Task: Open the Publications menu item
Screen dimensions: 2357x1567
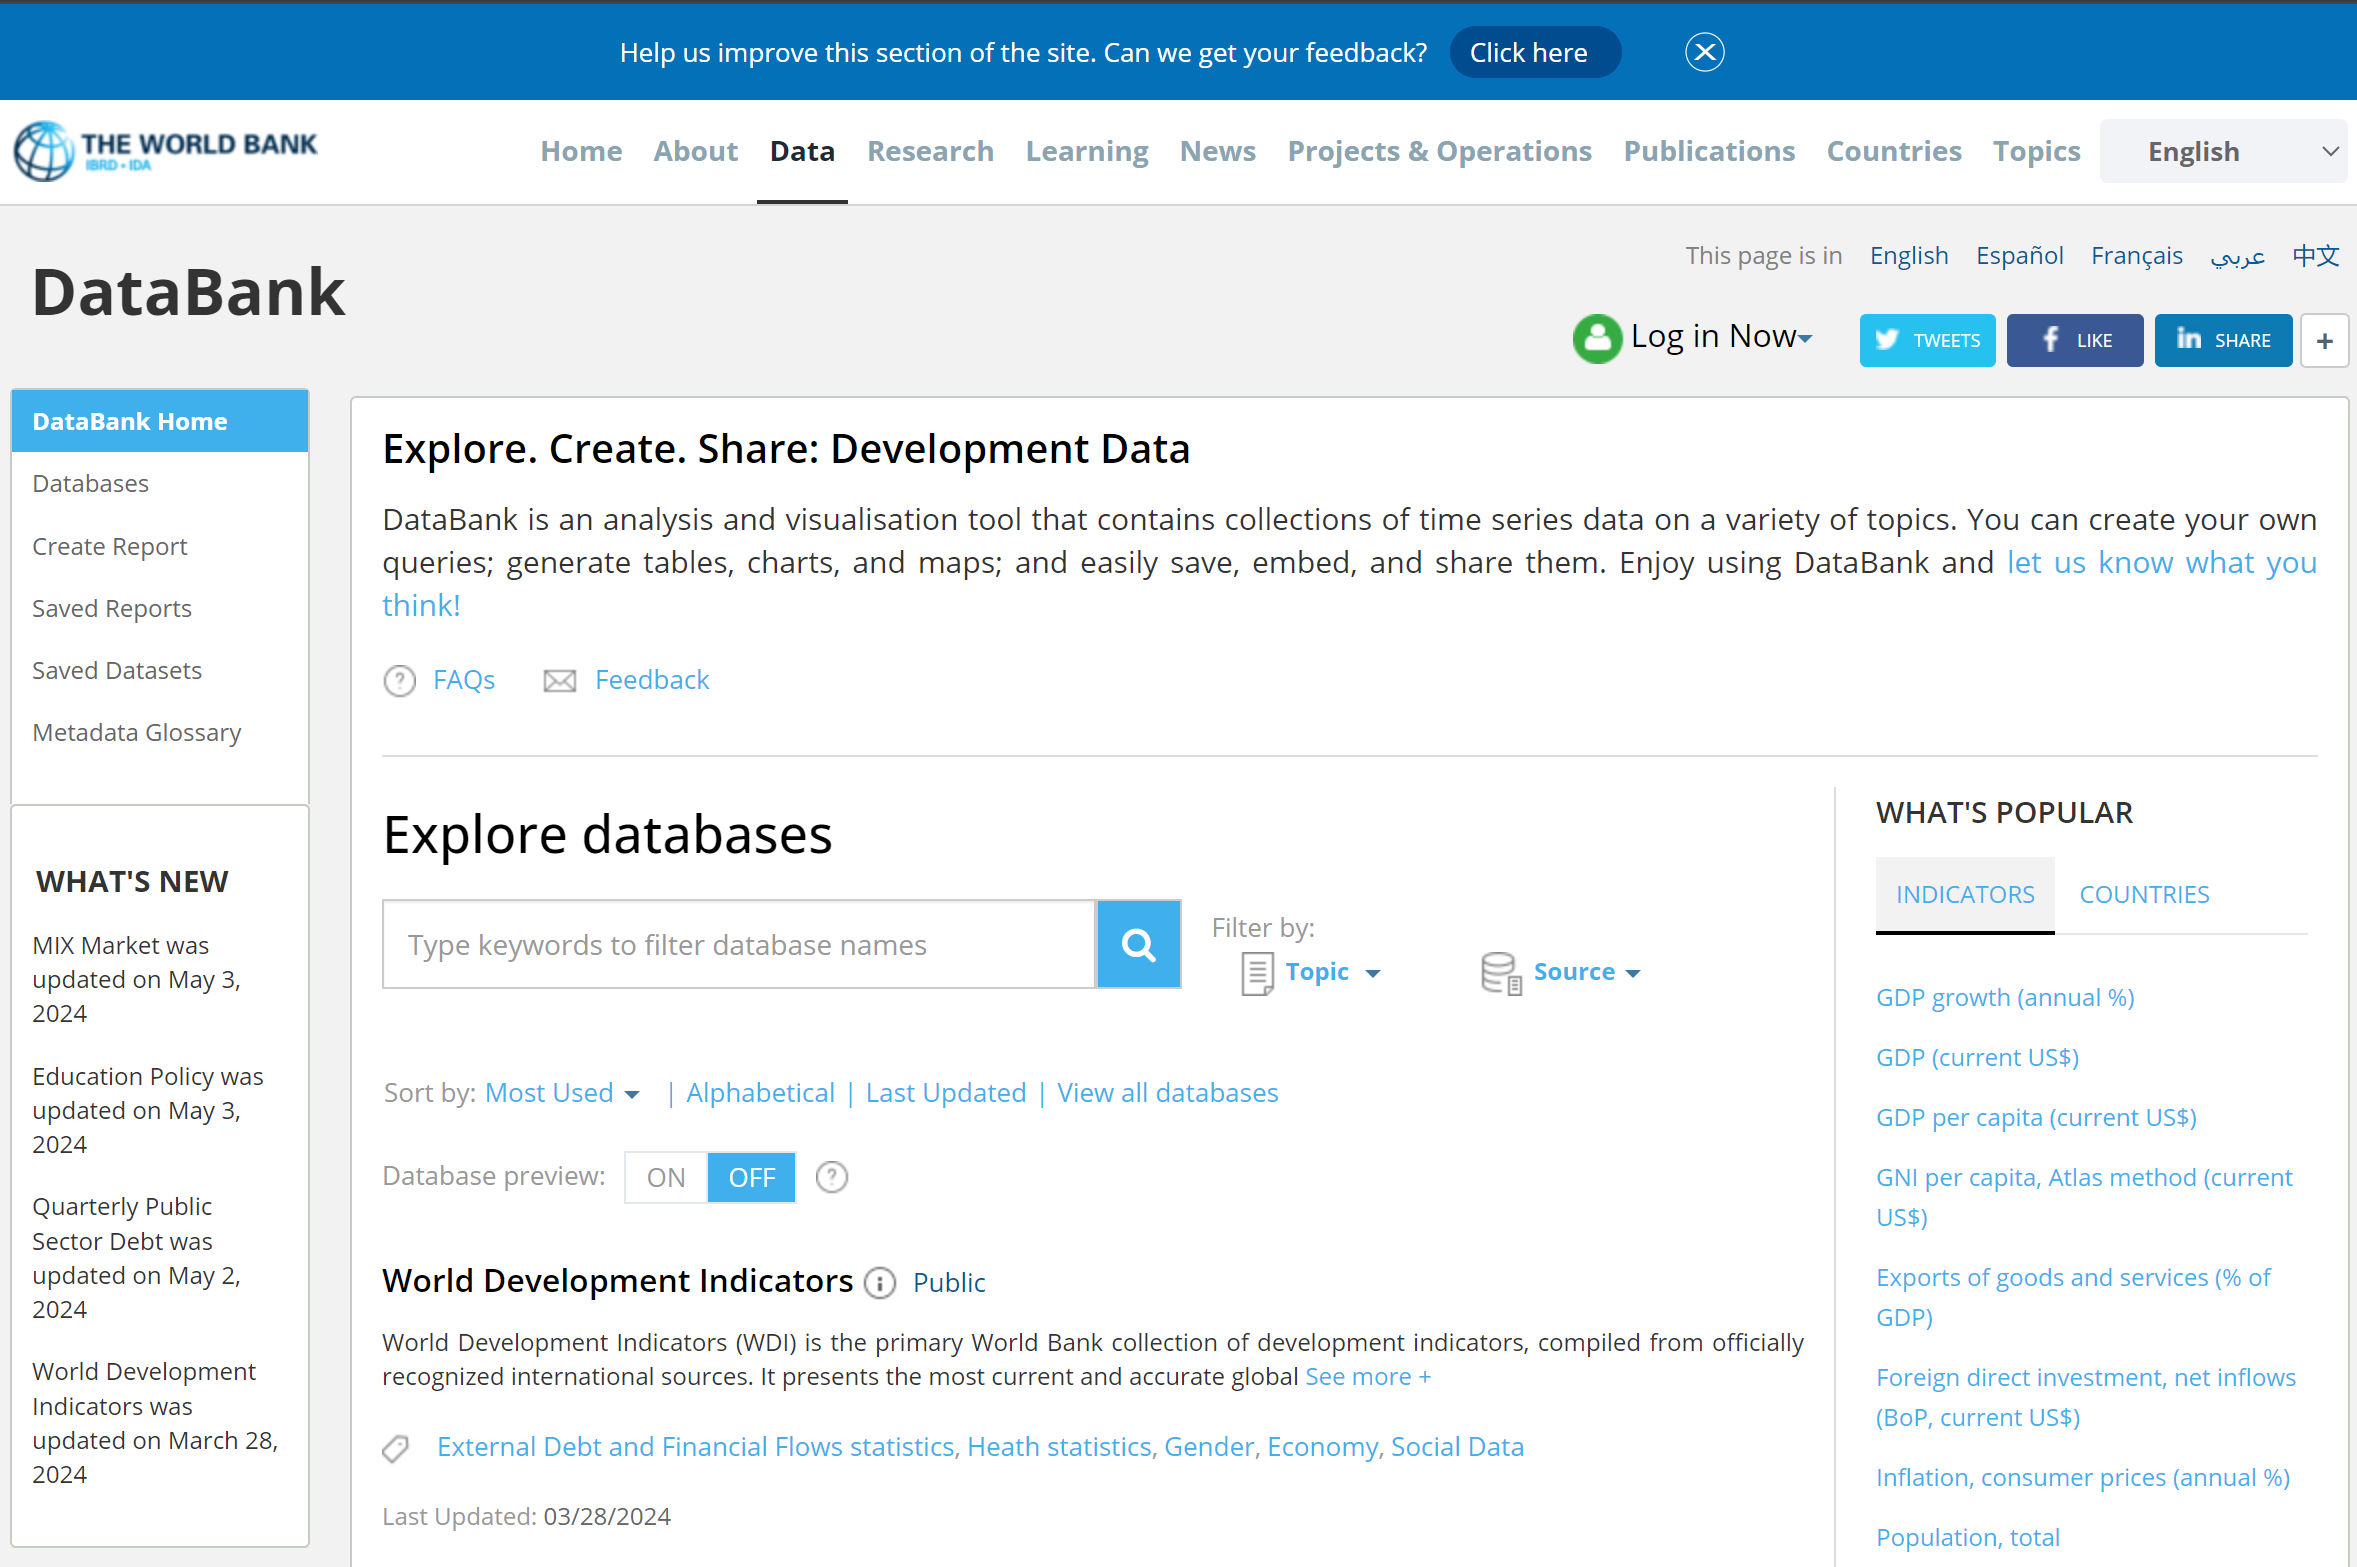Action: coord(1709,151)
